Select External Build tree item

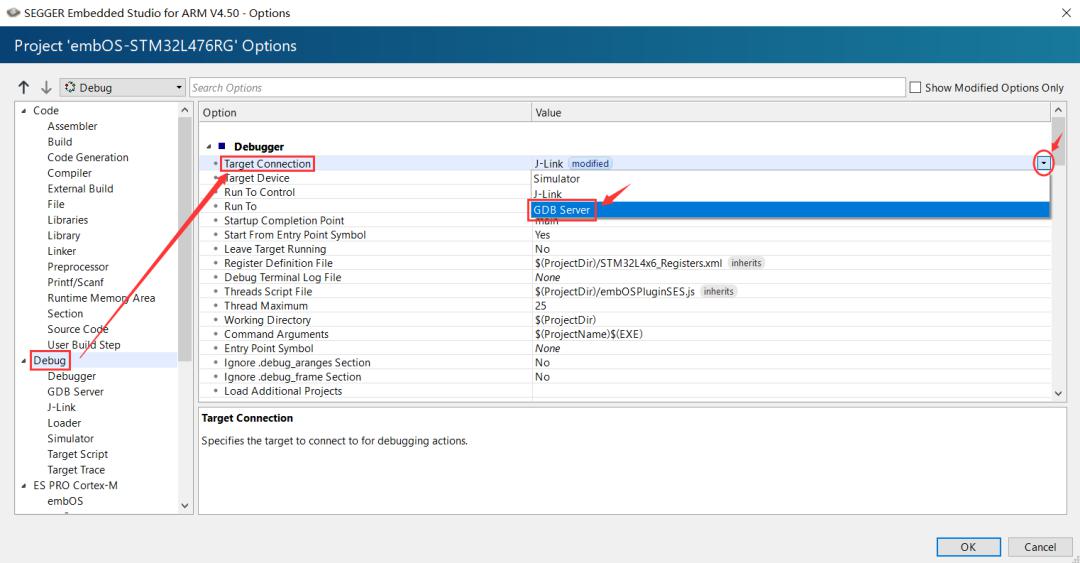[80, 188]
